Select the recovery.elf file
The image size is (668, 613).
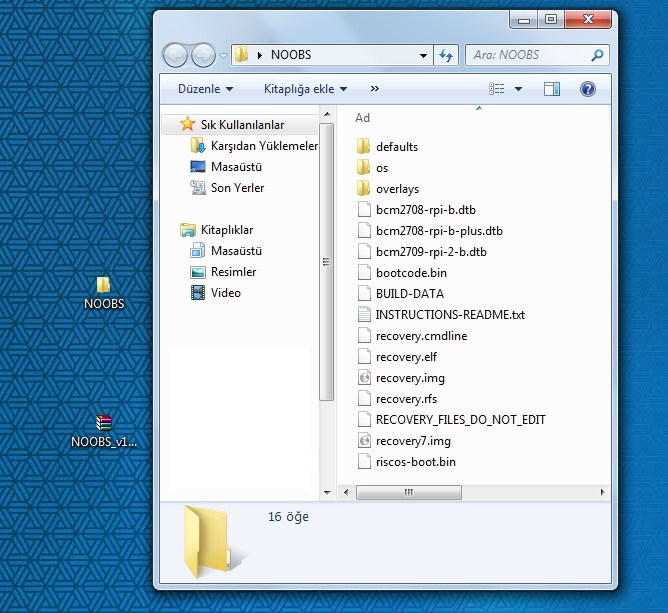pos(397,357)
